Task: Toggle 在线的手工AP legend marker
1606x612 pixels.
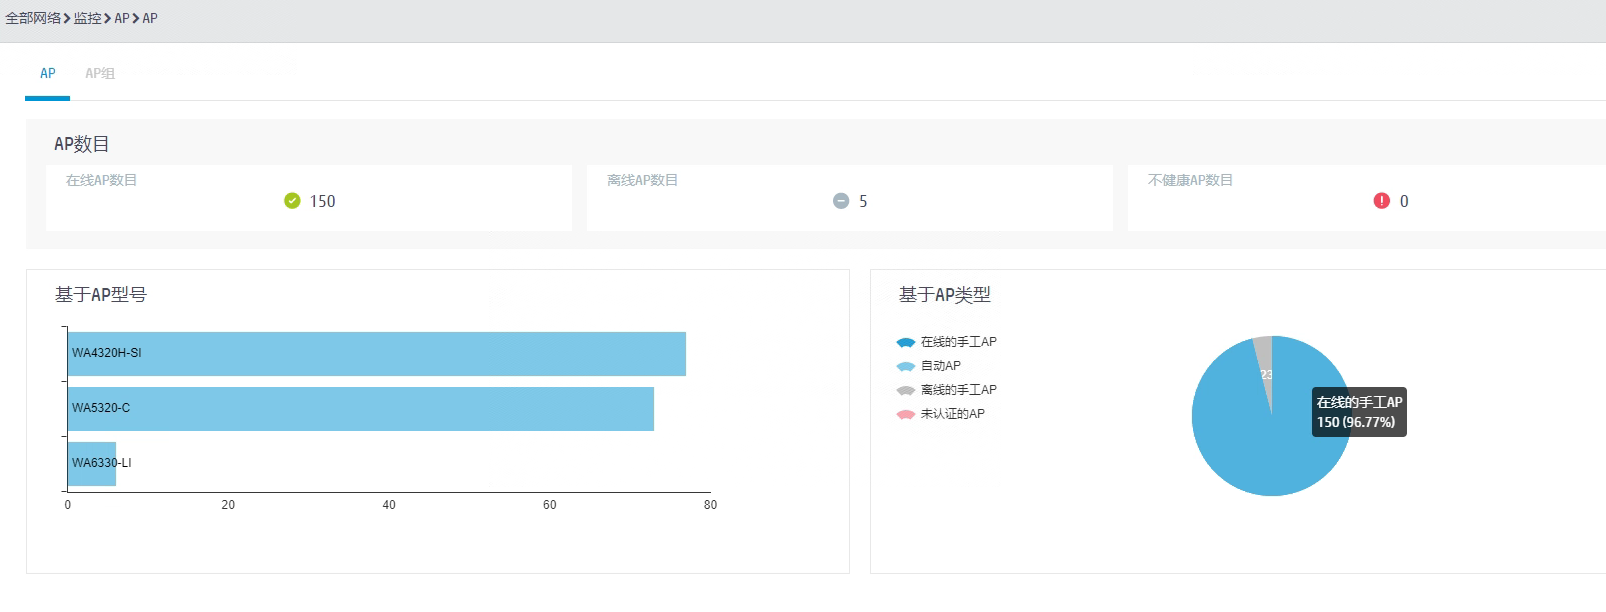Action: point(906,342)
